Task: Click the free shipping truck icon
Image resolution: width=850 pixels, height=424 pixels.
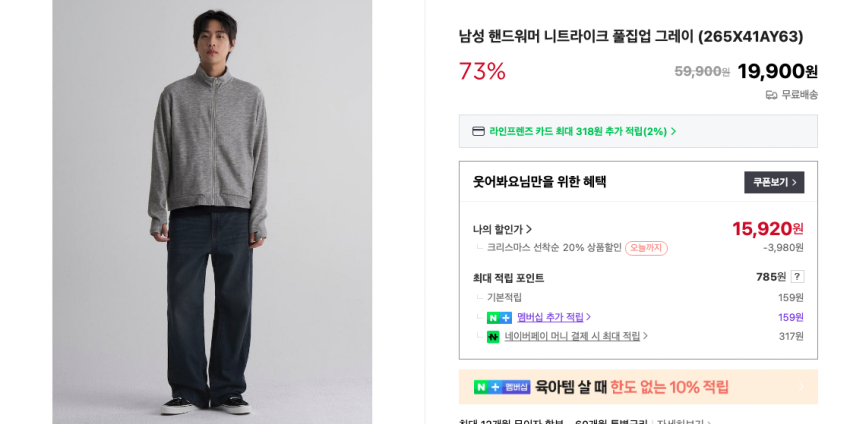Action: pos(771,95)
